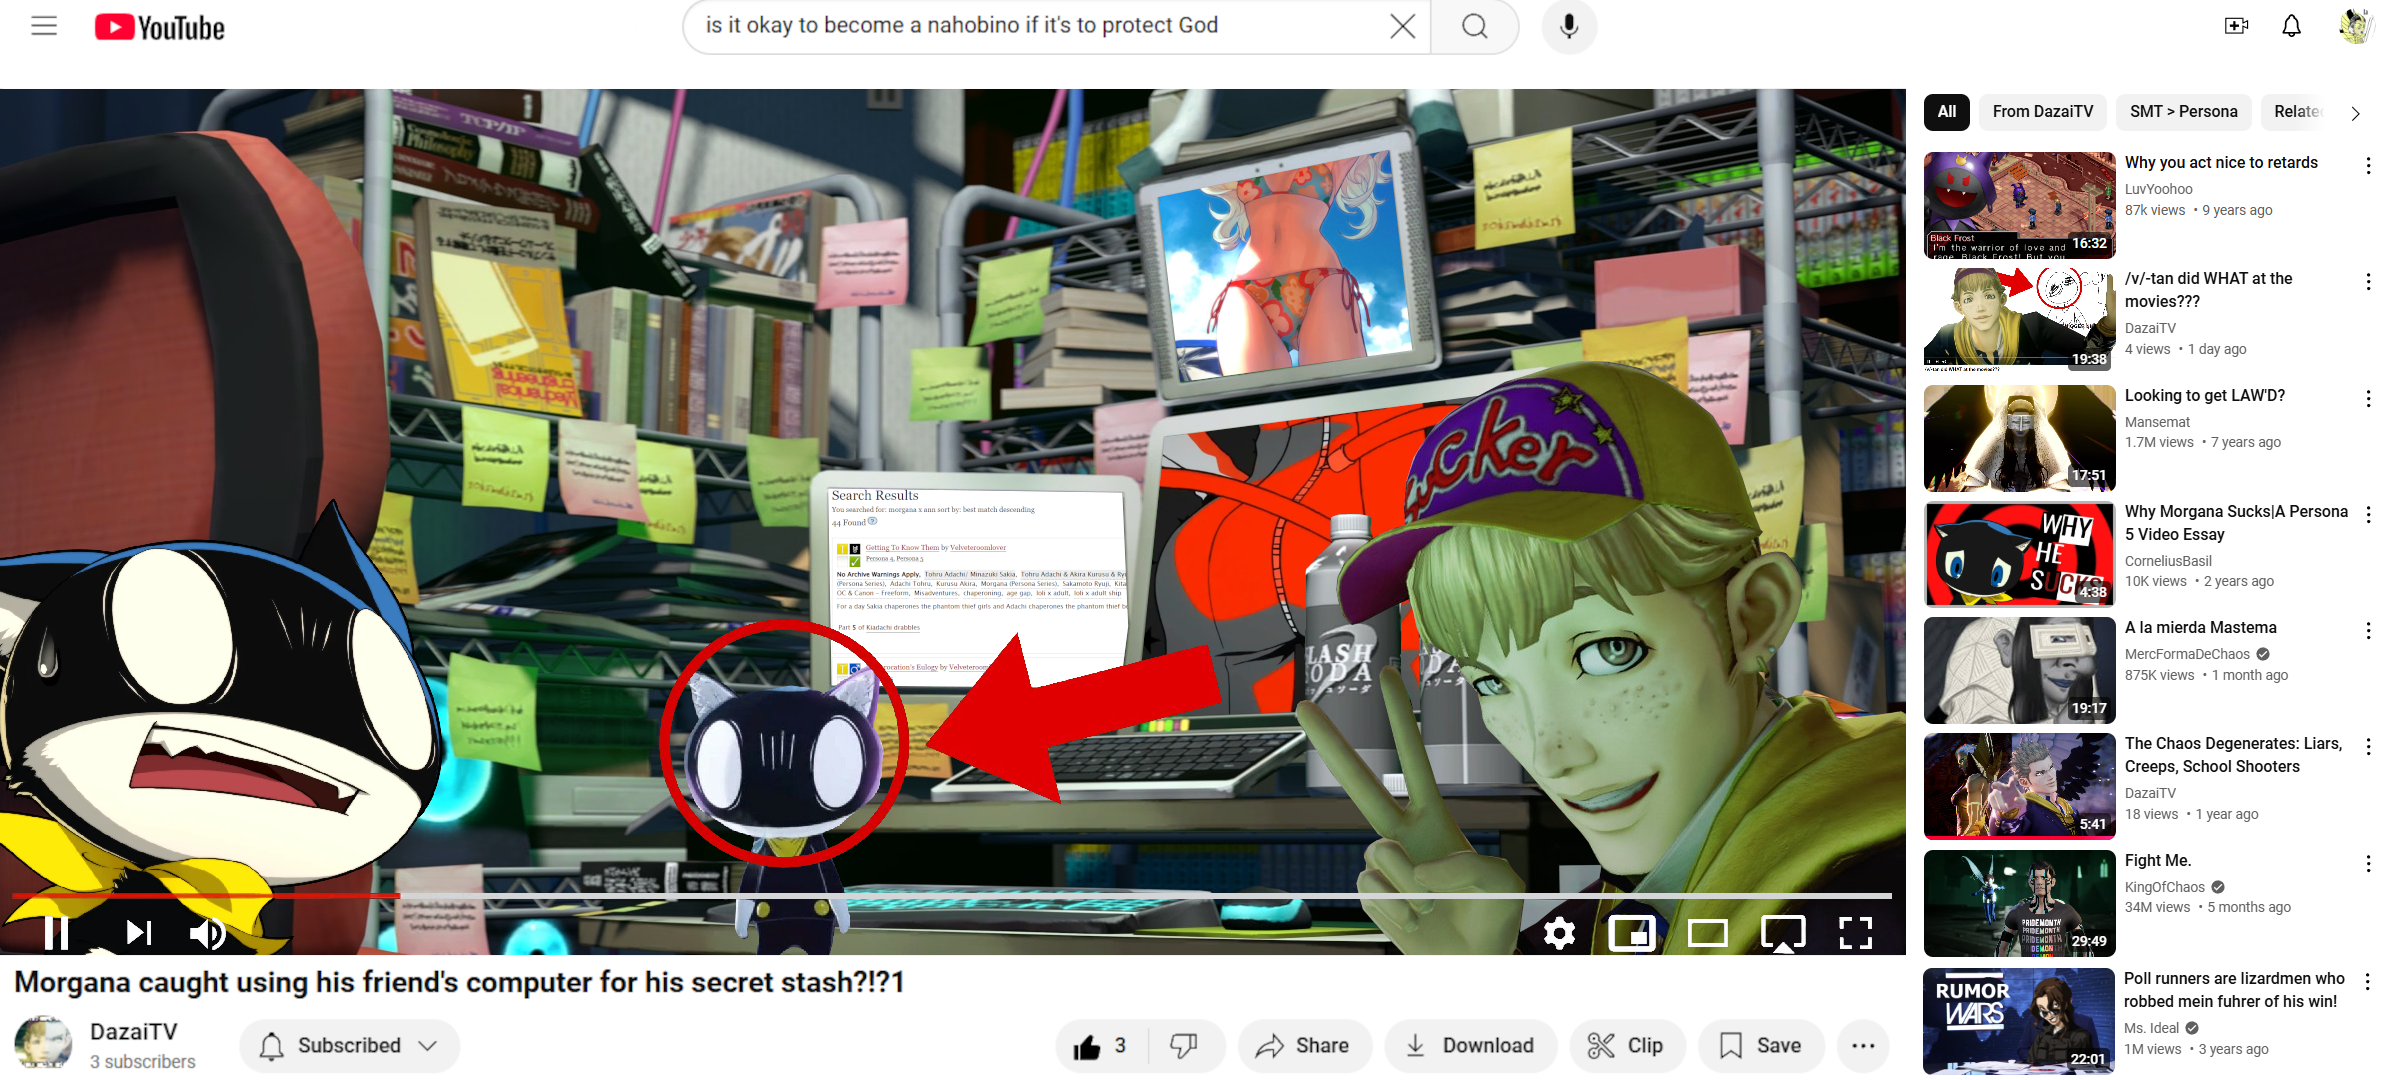Enter fullscreen mode
Screen dimensions: 2398x1080
(1855, 933)
